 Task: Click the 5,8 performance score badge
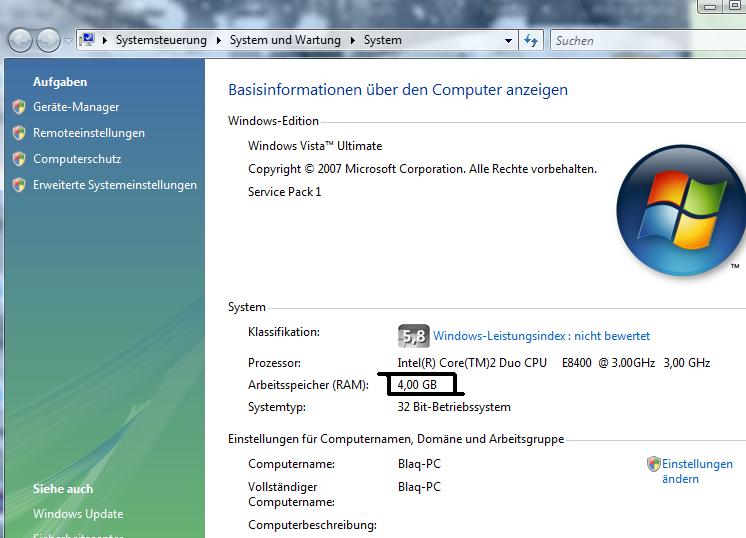click(x=413, y=336)
